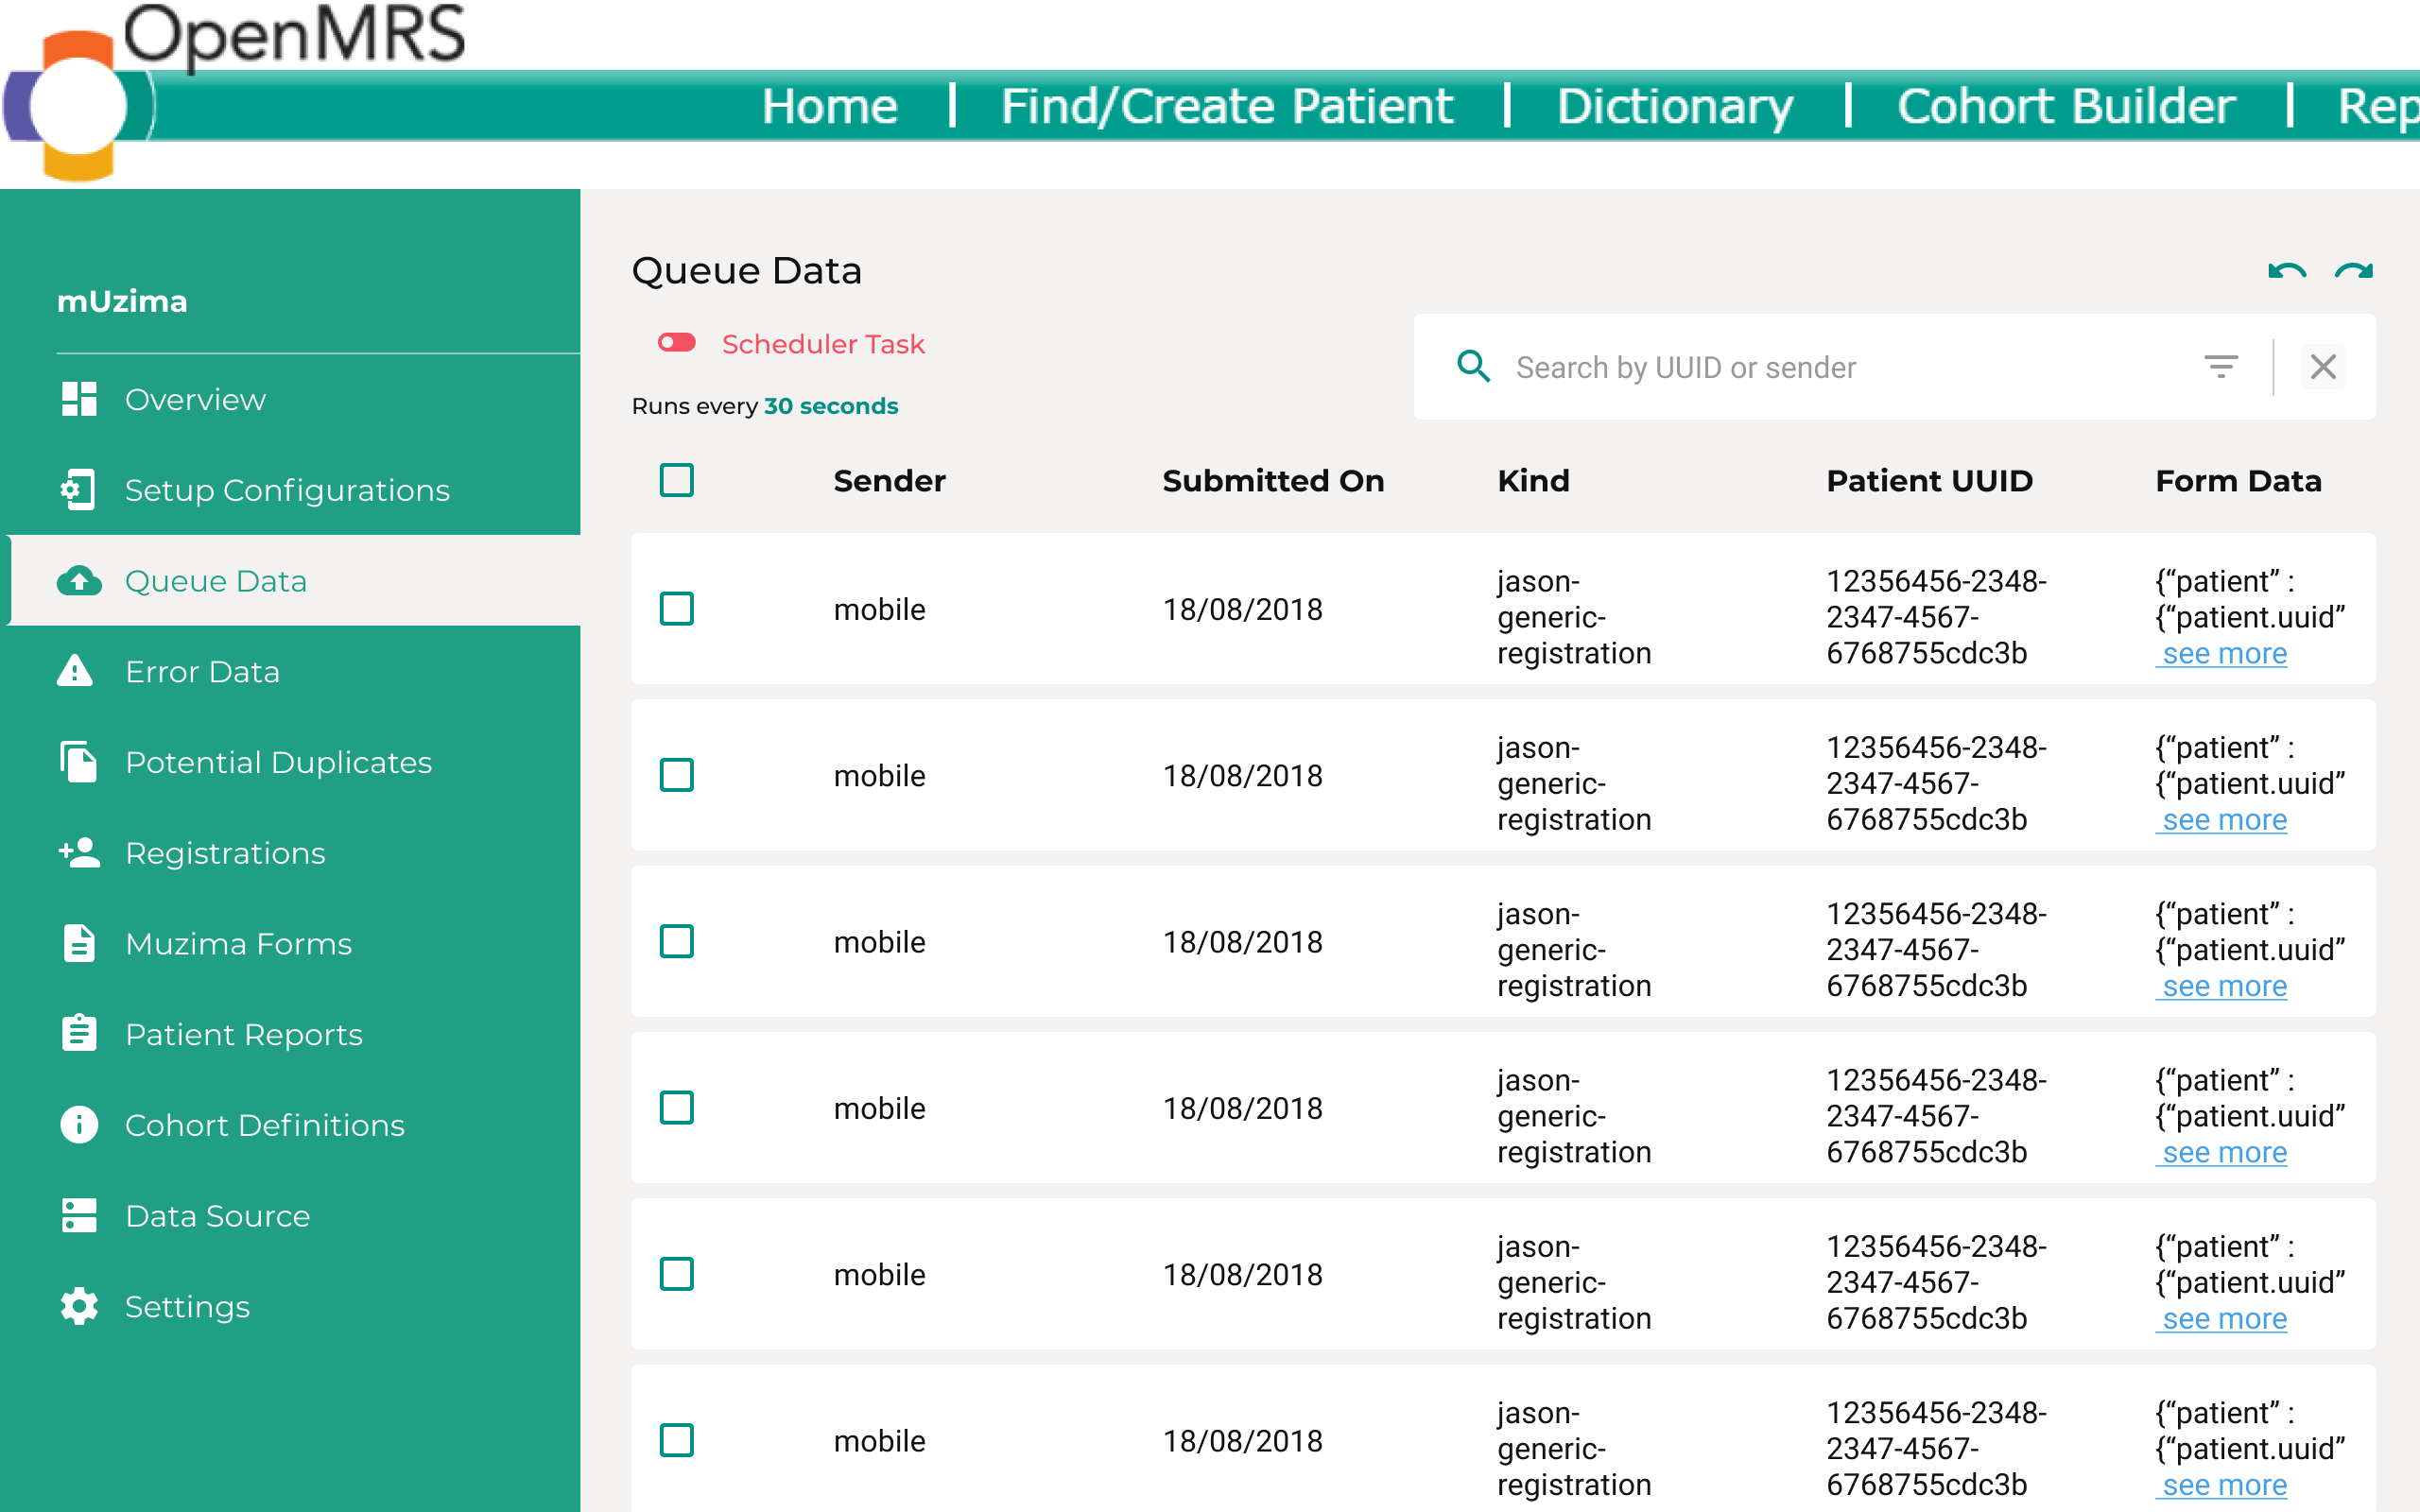This screenshot has height=1512, width=2420.
Task: Click the Patient UUID column header
Action: [1929, 481]
